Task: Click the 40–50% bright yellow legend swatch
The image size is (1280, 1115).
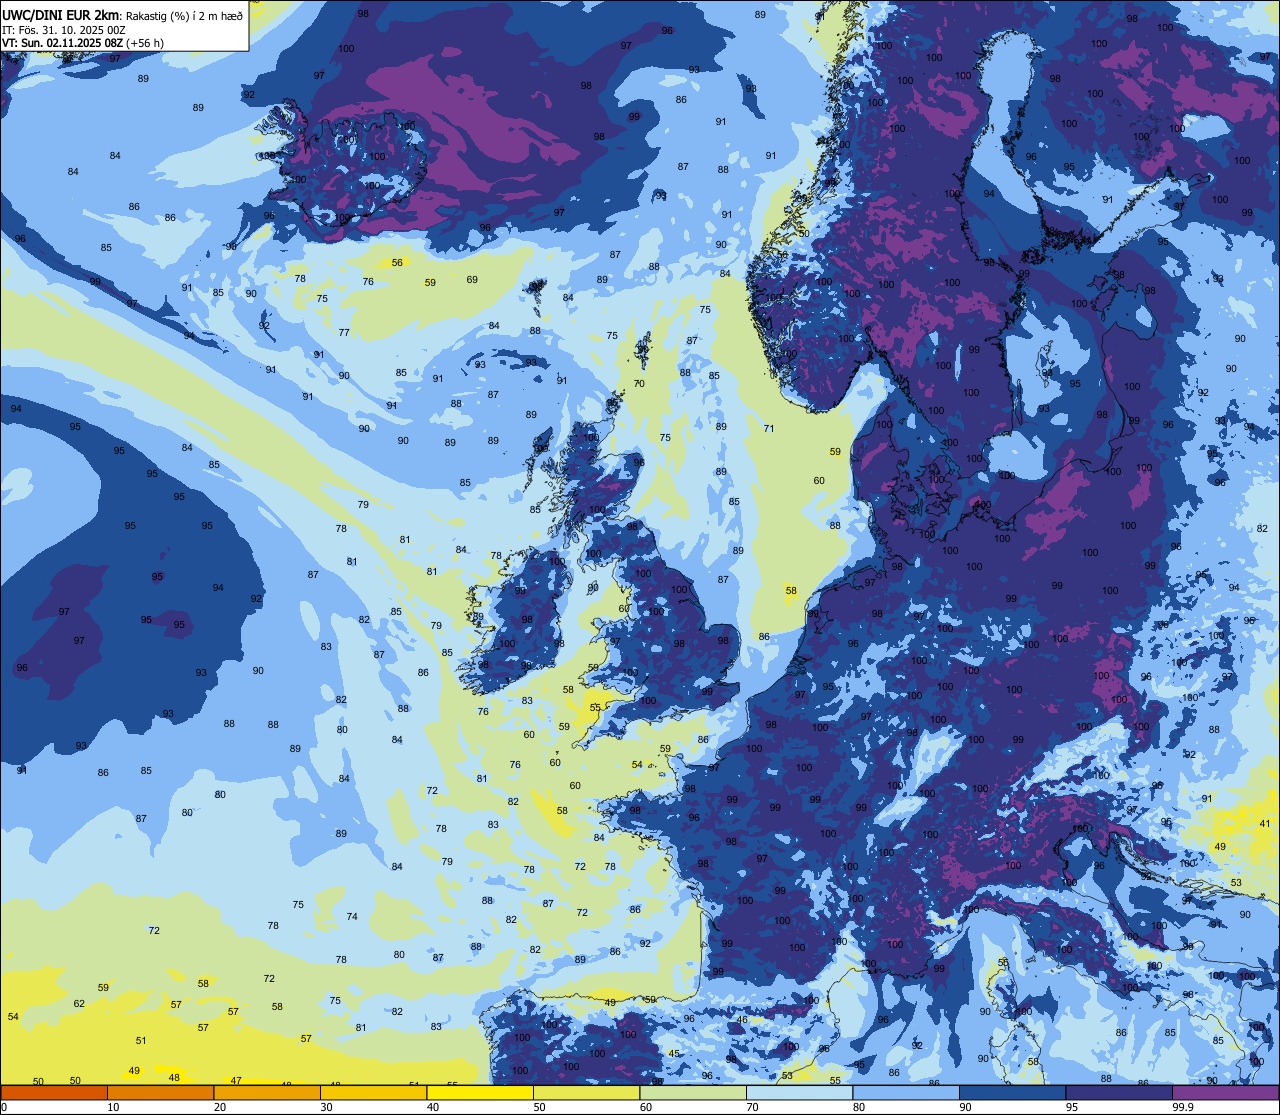Action: pos(480,1092)
